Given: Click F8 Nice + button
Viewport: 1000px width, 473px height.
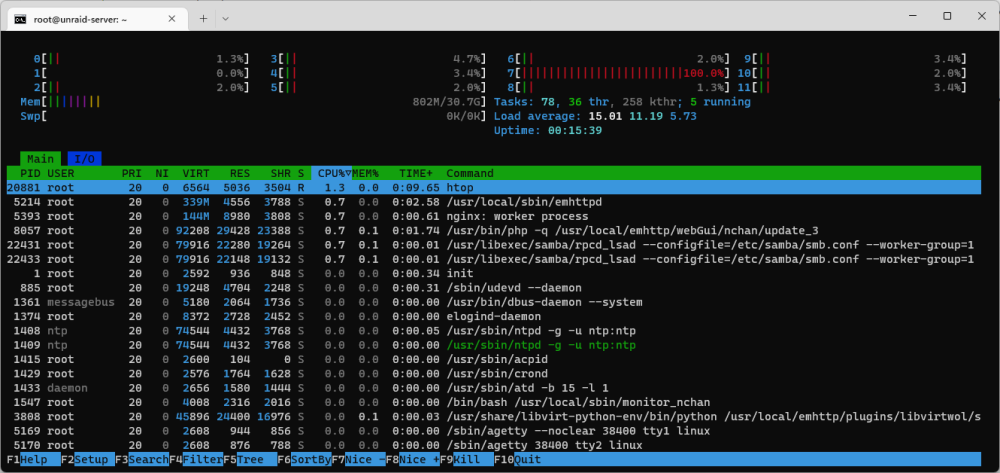Looking at the screenshot, I should (413, 460).
